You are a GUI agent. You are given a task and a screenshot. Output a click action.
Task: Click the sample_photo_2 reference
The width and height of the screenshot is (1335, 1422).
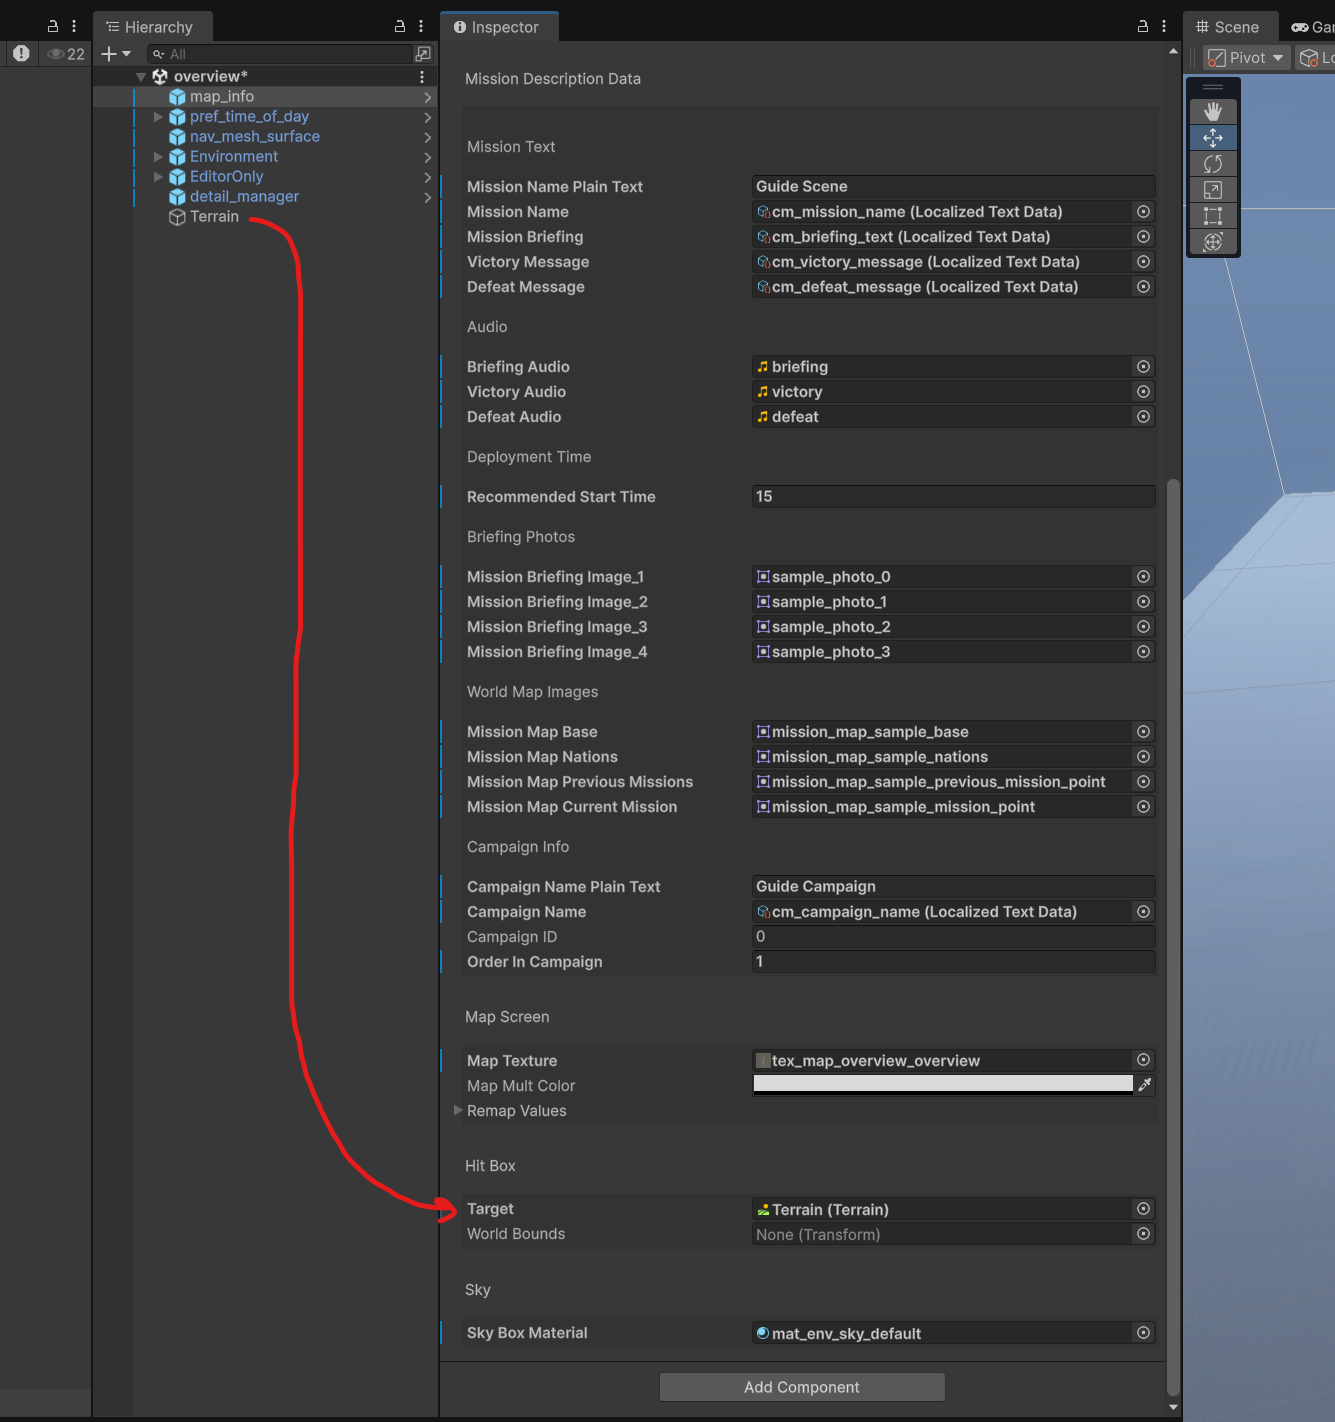943,627
